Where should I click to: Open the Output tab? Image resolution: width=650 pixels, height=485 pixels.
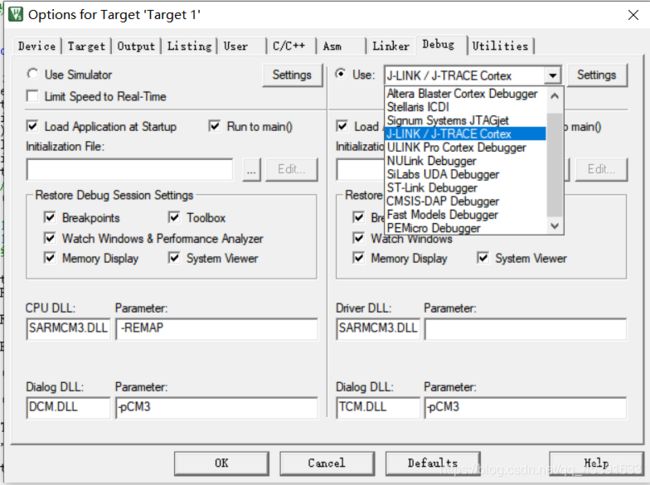pyautogui.click(x=136, y=46)
